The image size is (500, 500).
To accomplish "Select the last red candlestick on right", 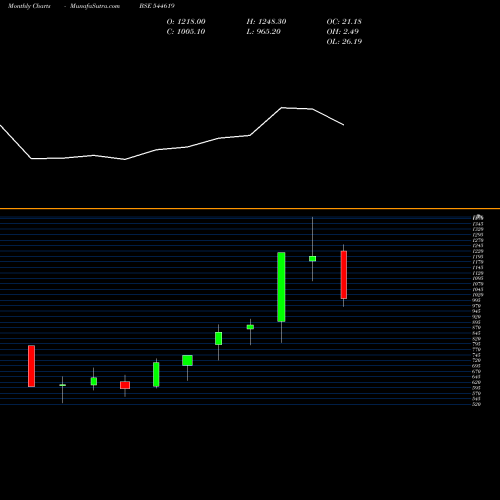I will point(344,275).
